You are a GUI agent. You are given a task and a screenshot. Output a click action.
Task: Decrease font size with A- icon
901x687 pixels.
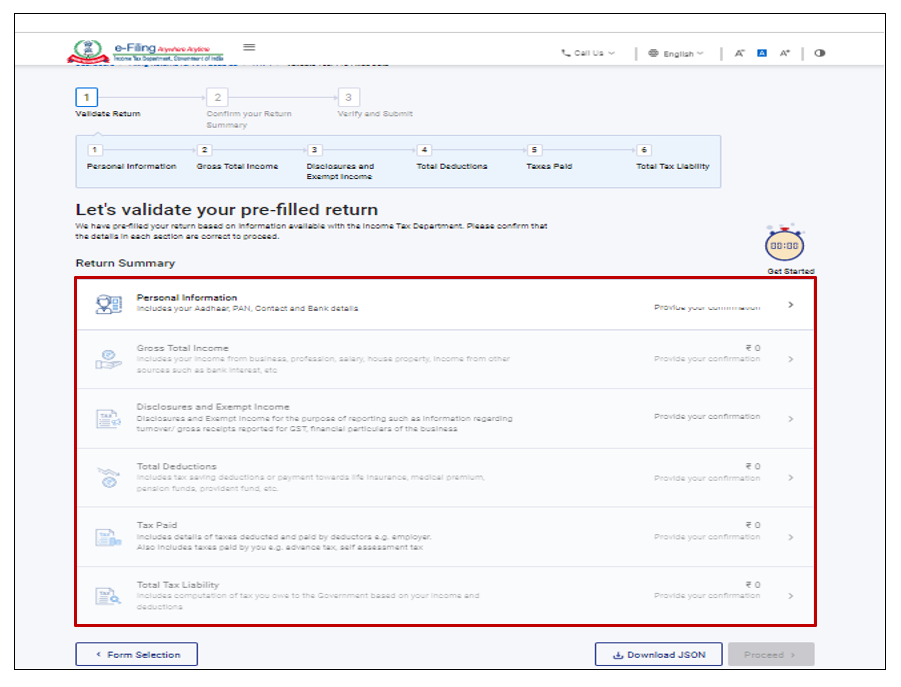(740, 53)
